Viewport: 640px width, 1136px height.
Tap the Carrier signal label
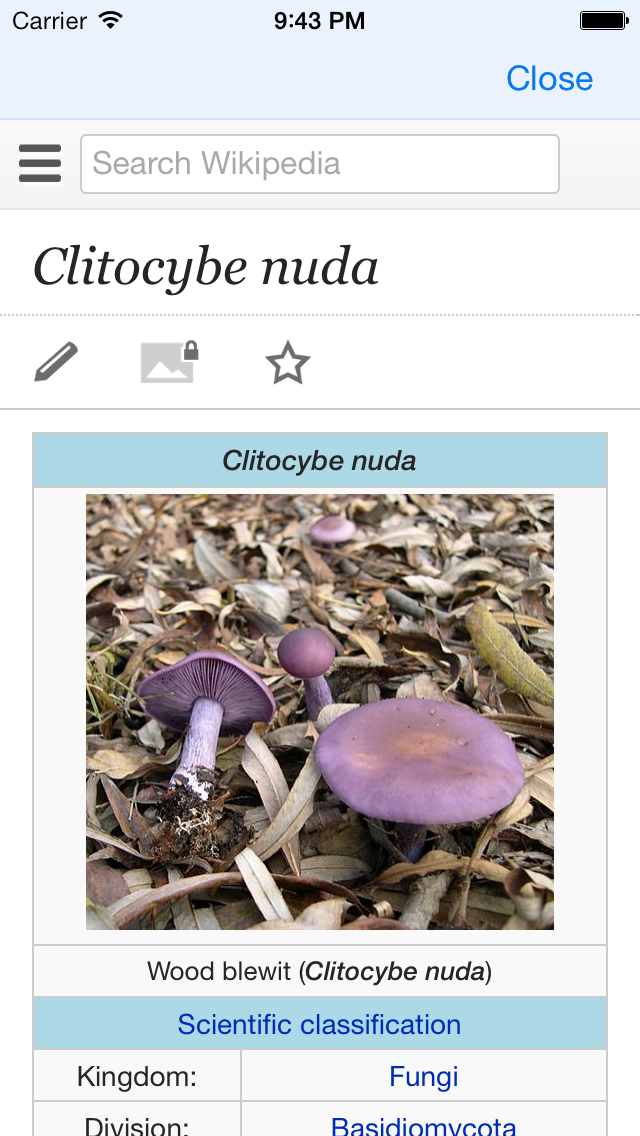coord(49,20)
